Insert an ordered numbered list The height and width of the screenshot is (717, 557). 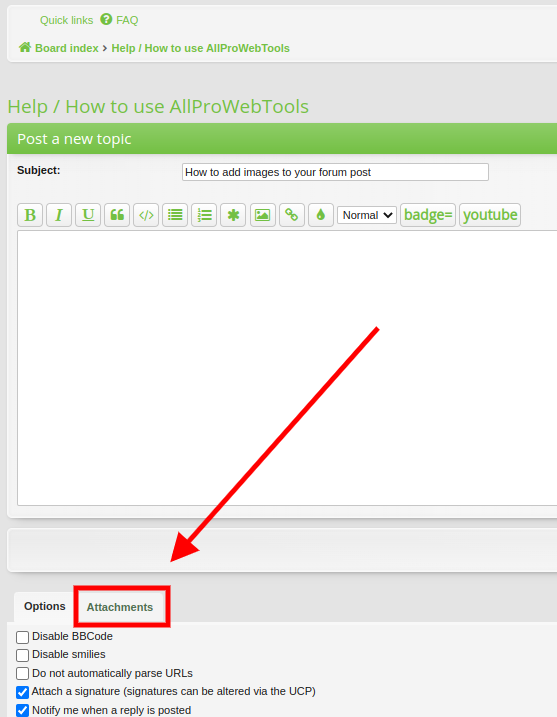tap(204, 215)
